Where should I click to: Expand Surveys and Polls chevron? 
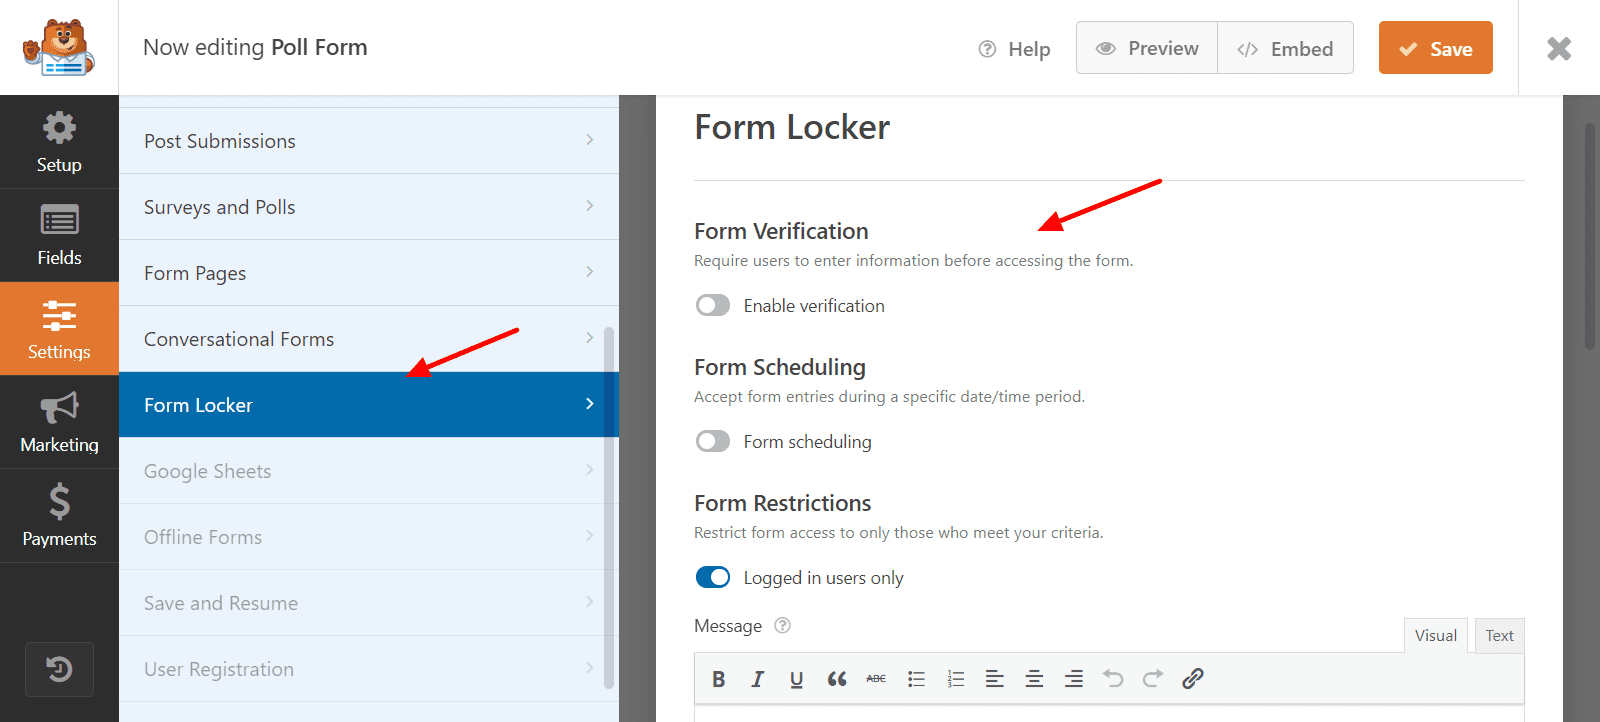(590, 206)
